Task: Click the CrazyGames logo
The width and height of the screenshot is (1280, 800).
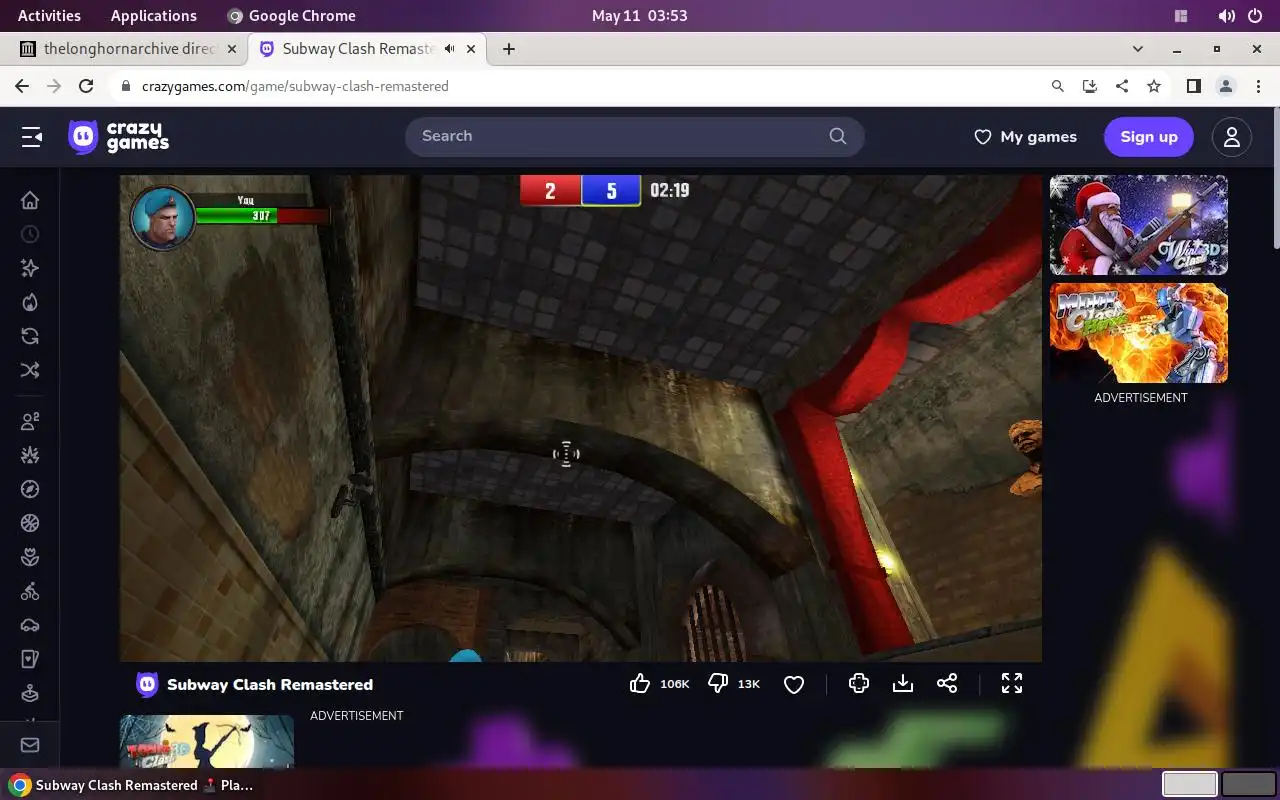Action: click(119, 137)
